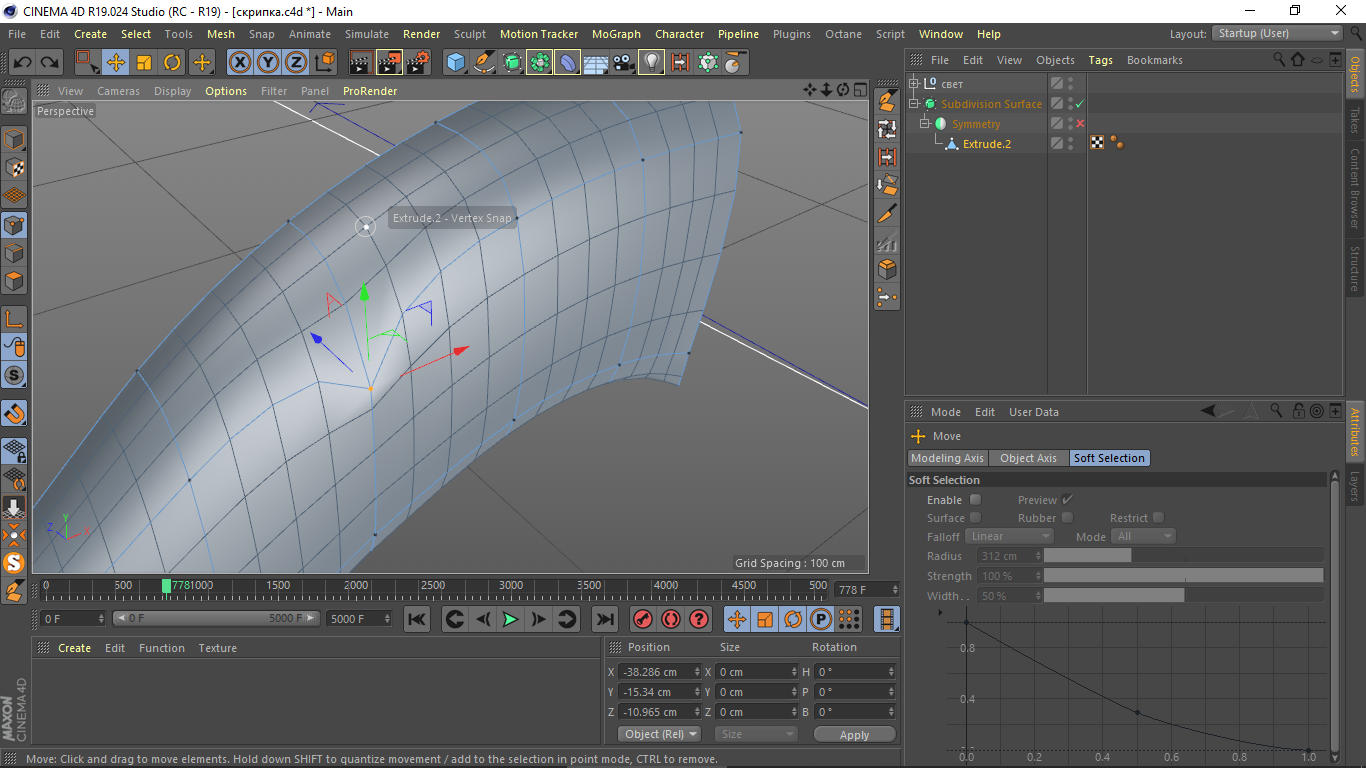Switch to Polygons mode in left toolbar
This screenshot has height=768, width=1366.
14,281
